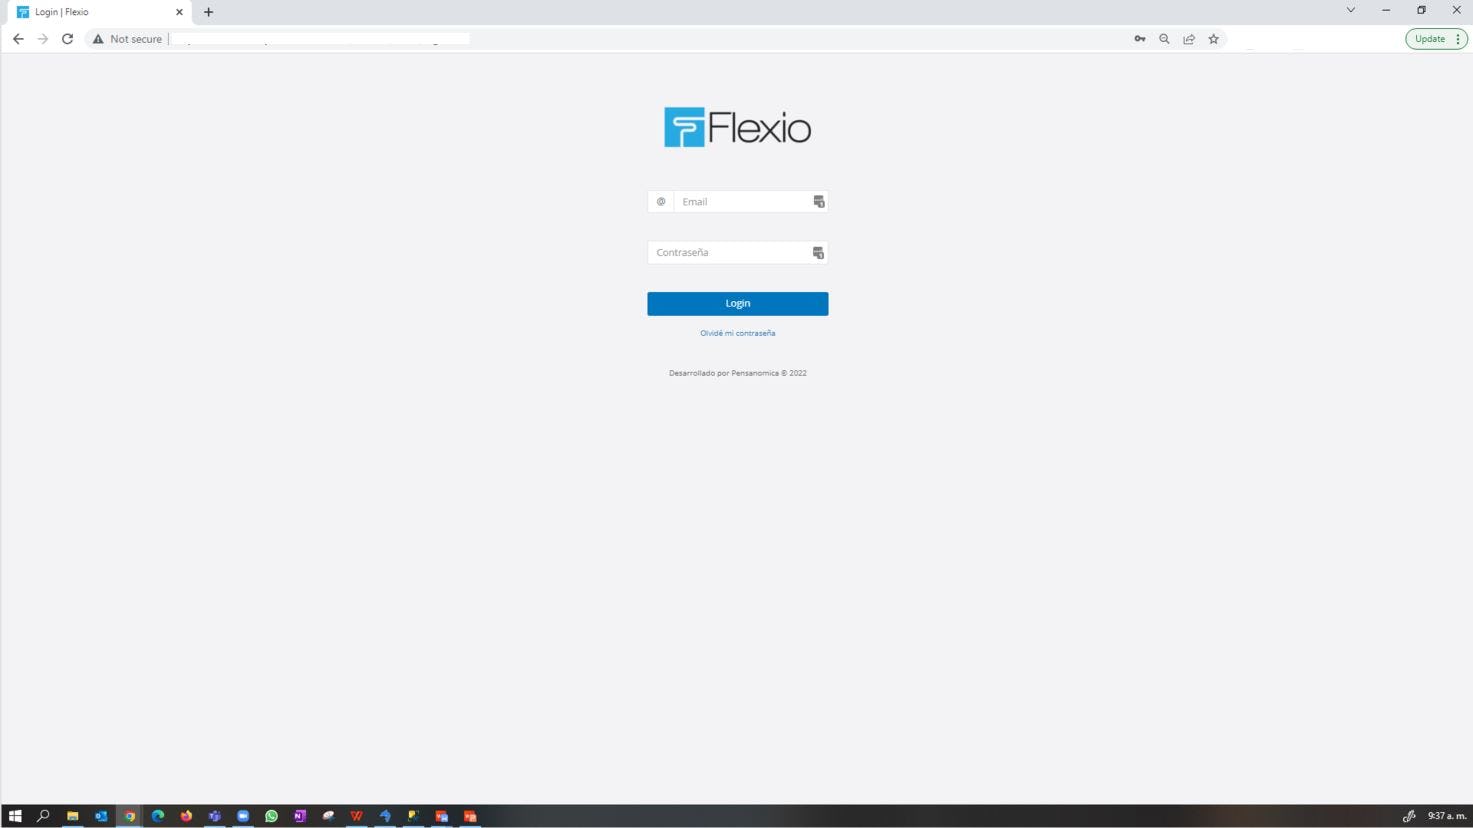Open Microsoft Teams from the taskbar
The width and height of the screenshot is (1473, 828).
(x=214, y=816)
